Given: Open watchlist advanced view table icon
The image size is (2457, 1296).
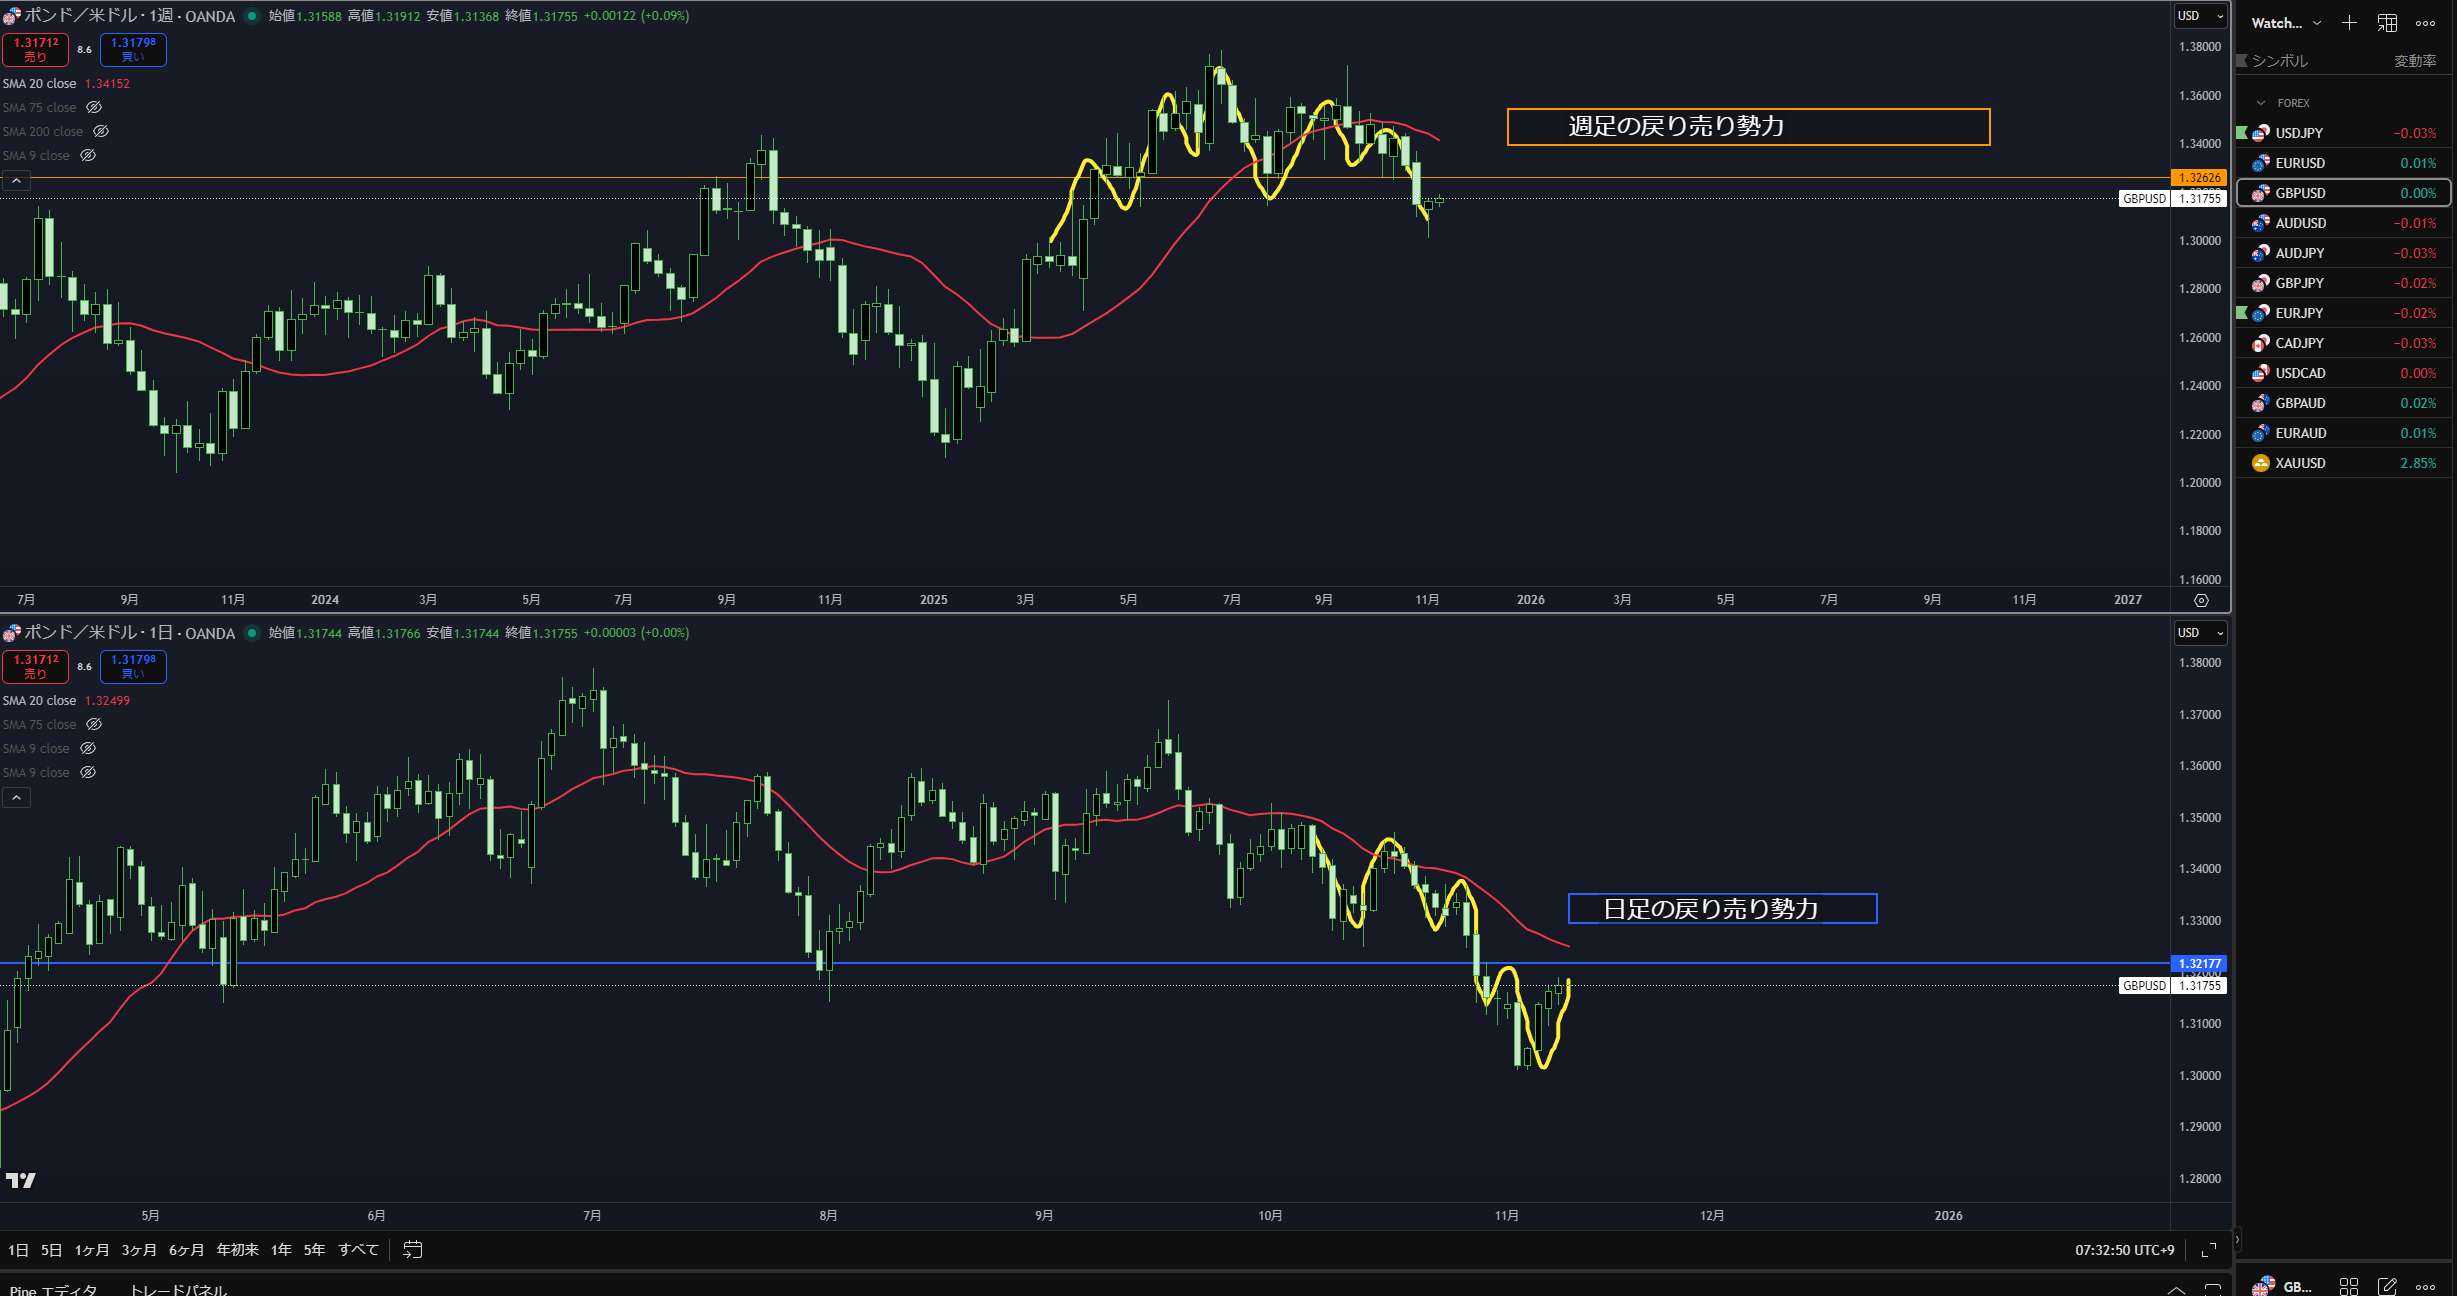Looking at the screenshot, I should (x=2387, y=23).
